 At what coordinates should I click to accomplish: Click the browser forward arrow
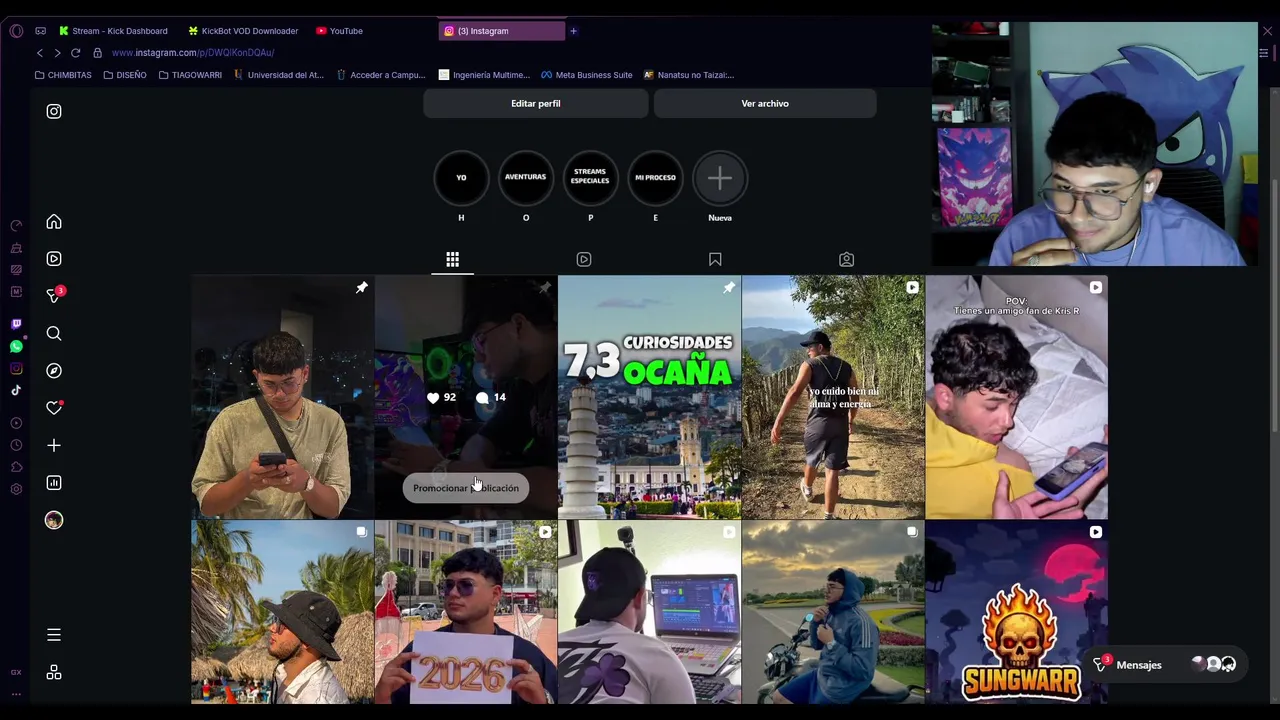point(57,52)
